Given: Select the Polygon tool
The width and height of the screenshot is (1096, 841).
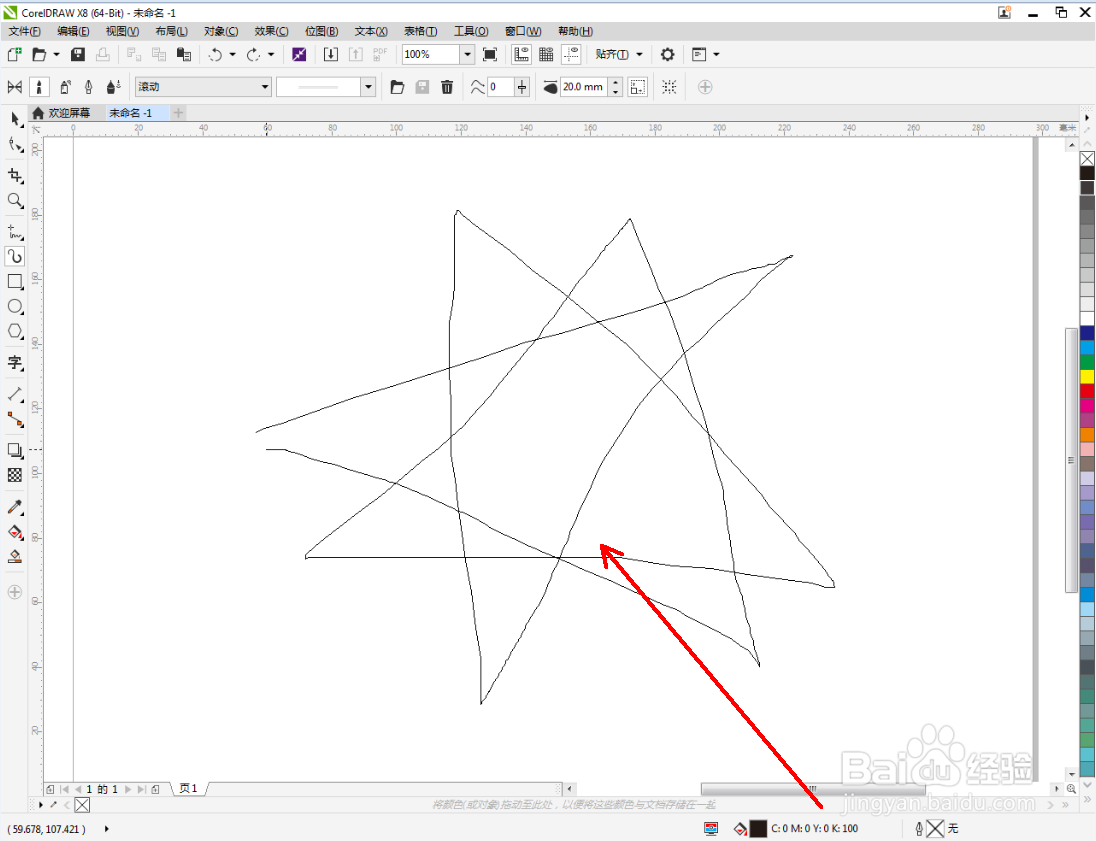Looking at the screenshot, I should tap(15, 332).
